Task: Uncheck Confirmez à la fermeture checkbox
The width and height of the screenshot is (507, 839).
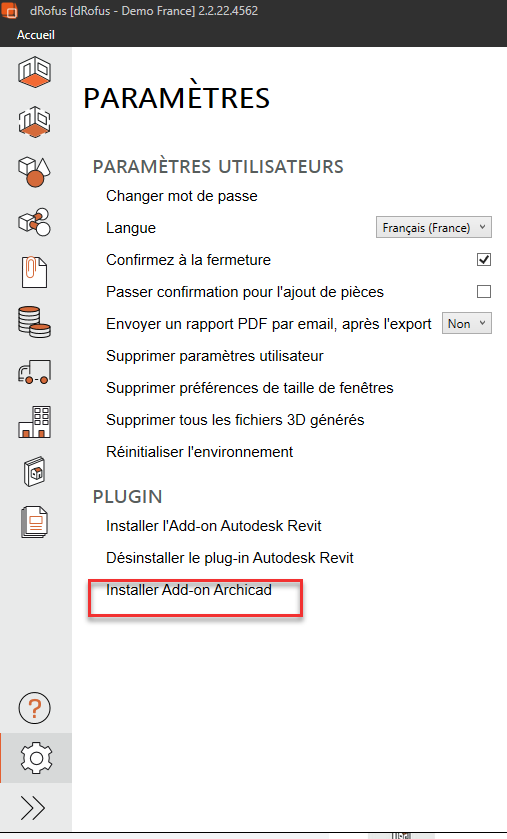Action: coord(484,260)
